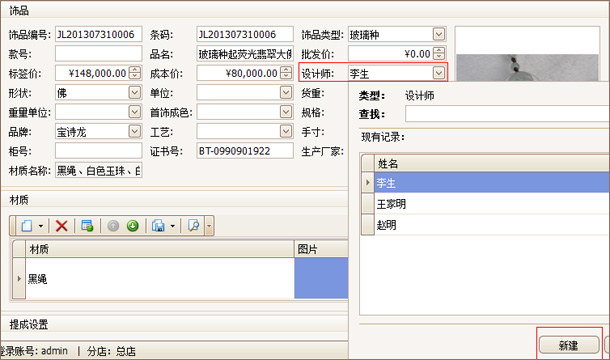The height and width of the screenshot is (360, 610).
Task: Click the 证书号 field BT-0990901922
Action: pyautogui.click(x=245, y=151)
